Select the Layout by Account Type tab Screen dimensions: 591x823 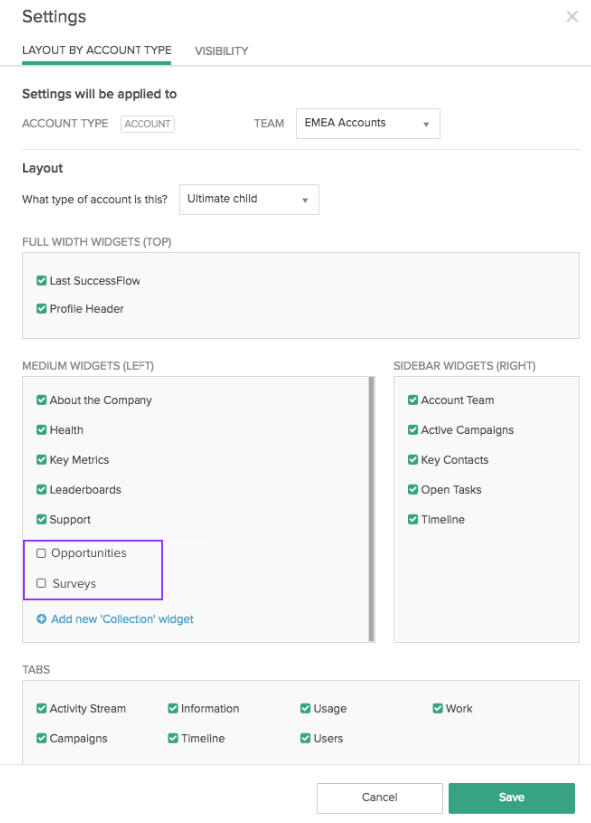[97, 50]
